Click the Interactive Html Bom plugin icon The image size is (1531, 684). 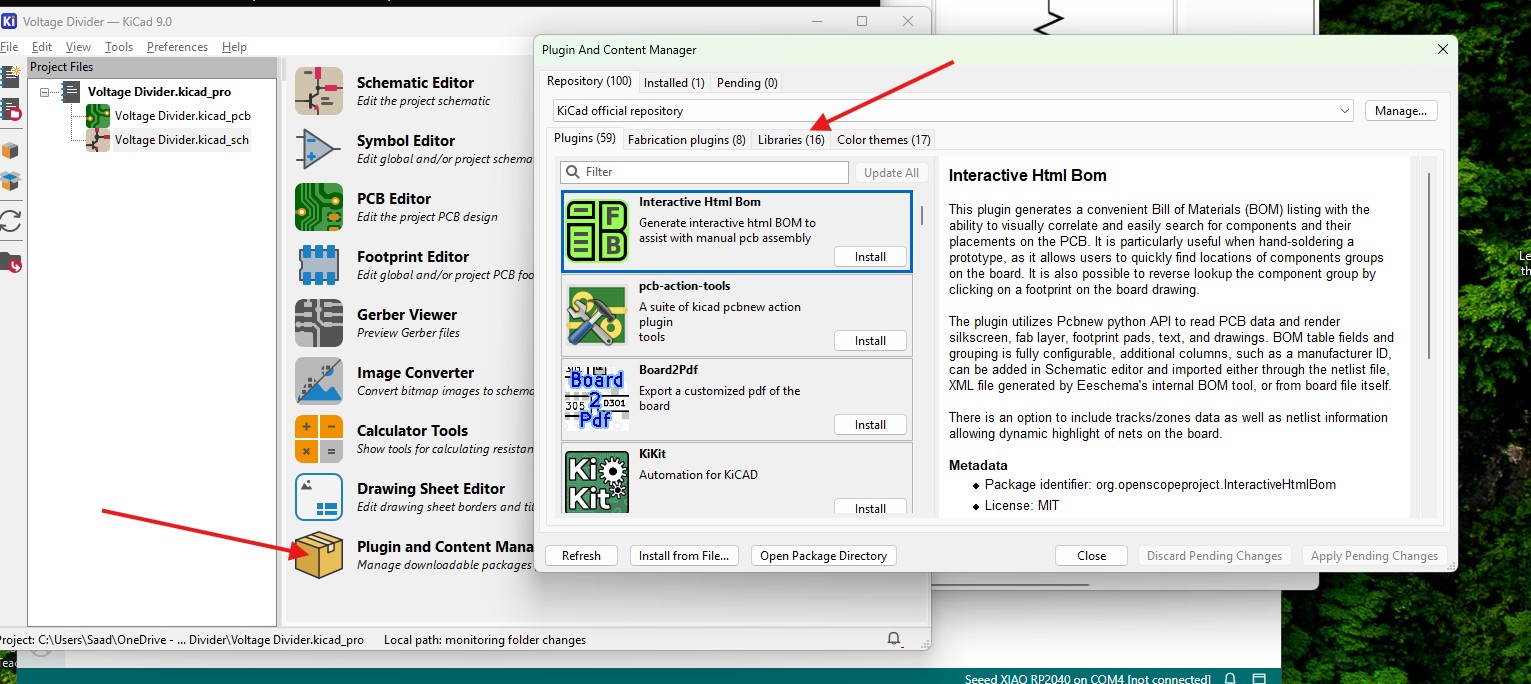coord(597,231)
